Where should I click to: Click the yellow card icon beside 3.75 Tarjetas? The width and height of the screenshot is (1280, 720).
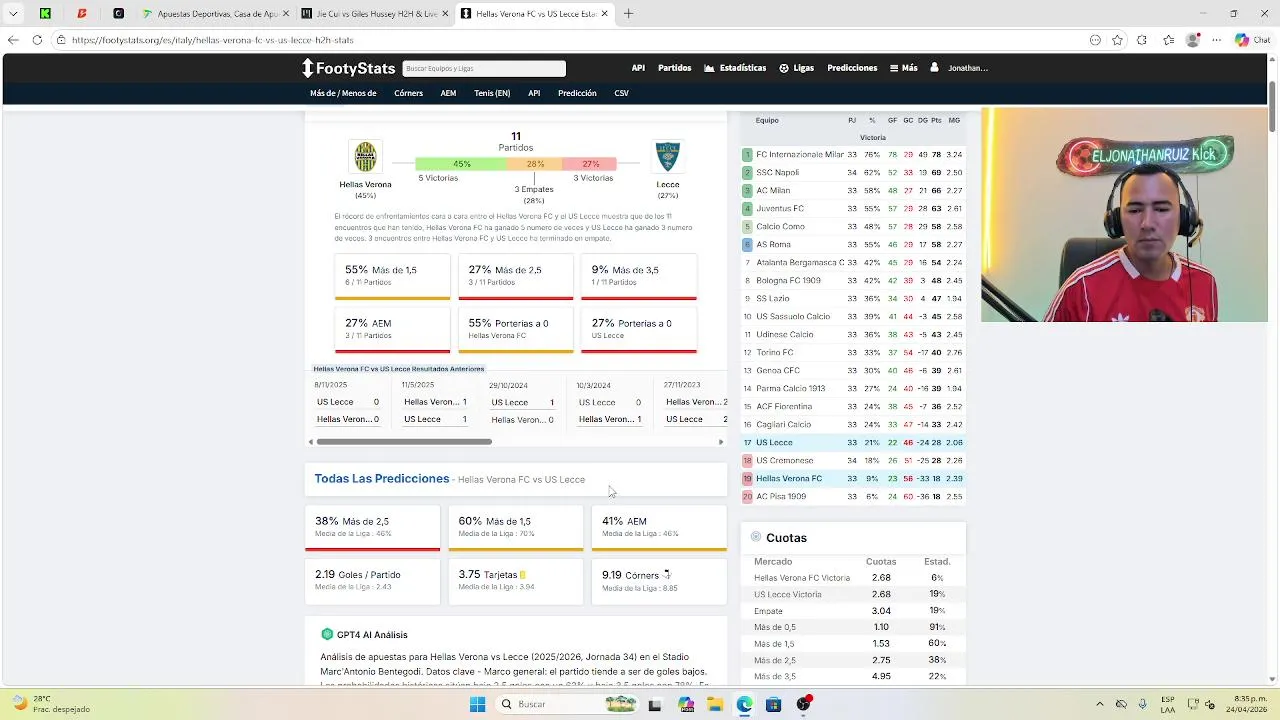click(x=522, y=575)
